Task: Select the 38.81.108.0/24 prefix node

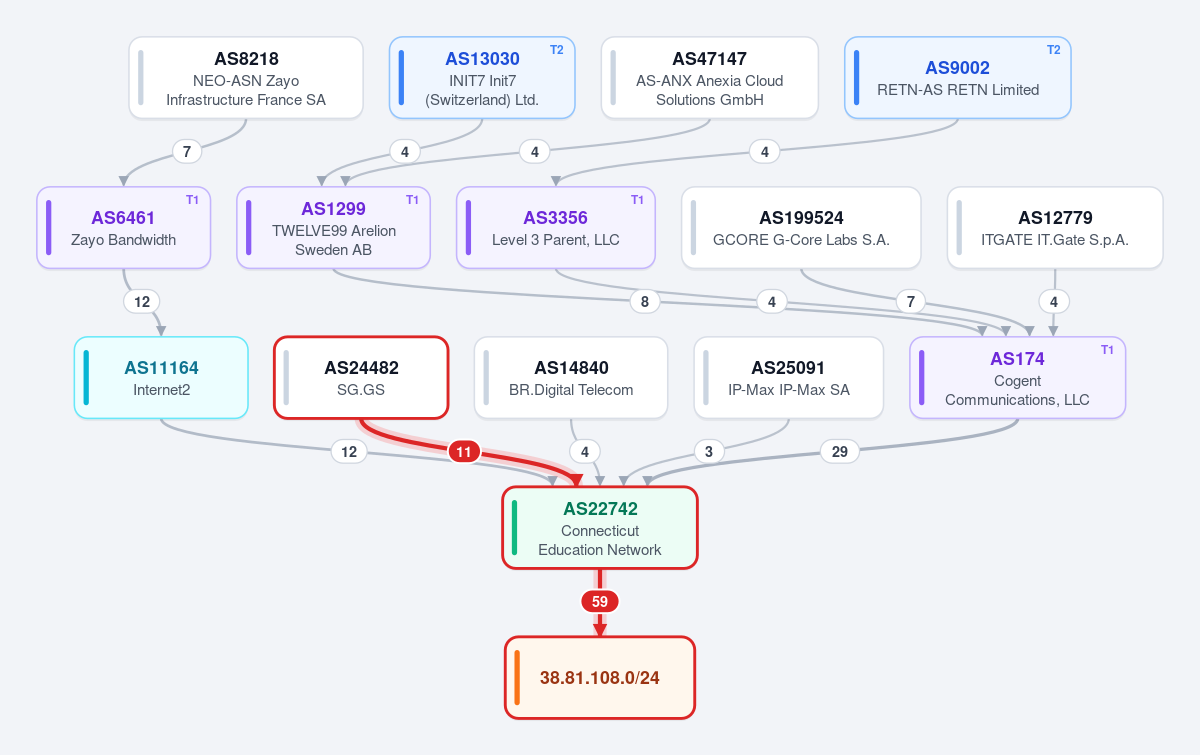Action: [x=600, y=678]
